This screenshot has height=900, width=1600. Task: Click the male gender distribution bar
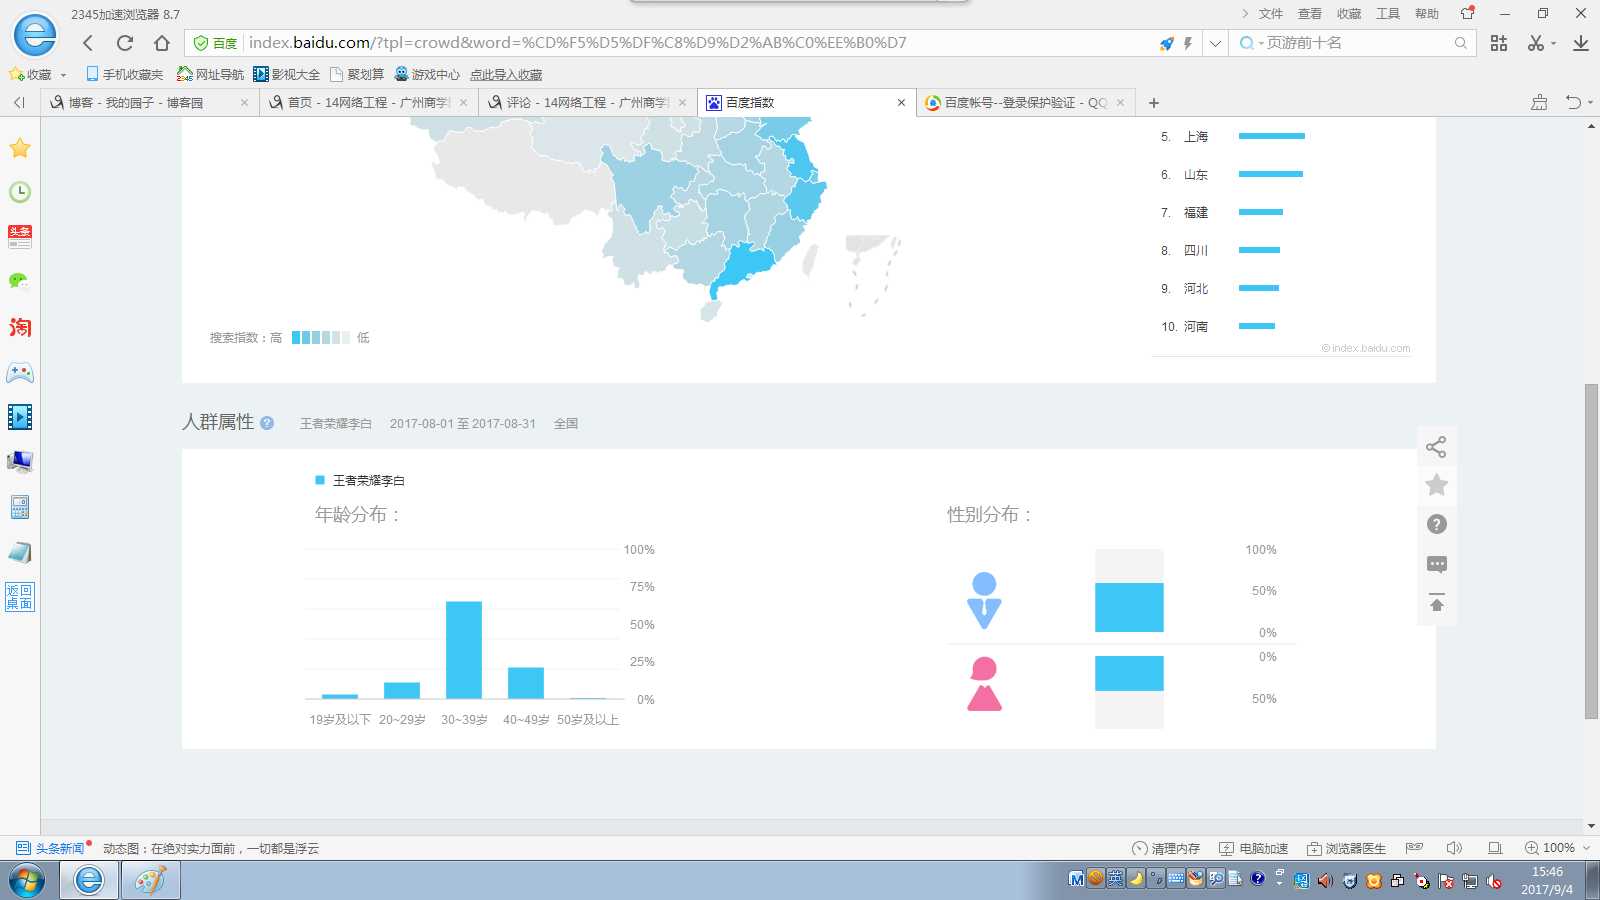click(1129, 607)
